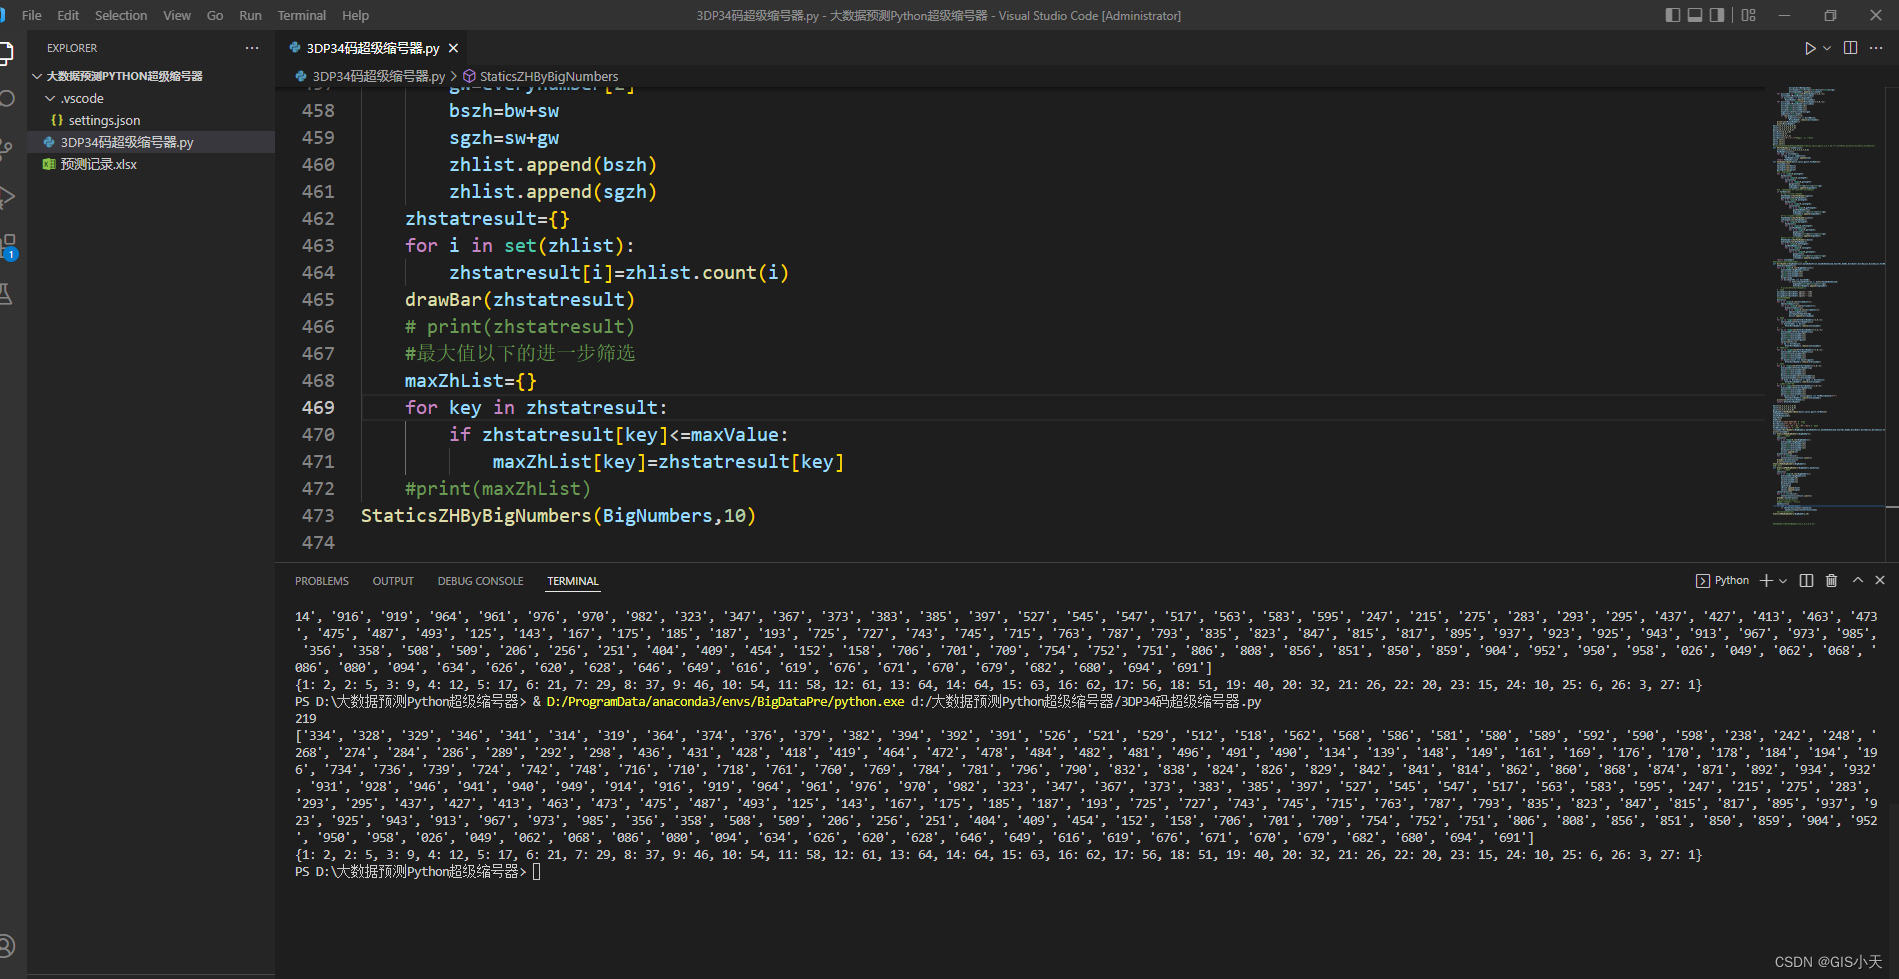Toggle primary side bar layout icon
Screen dimensions: 1899x979
(1673, 15)
